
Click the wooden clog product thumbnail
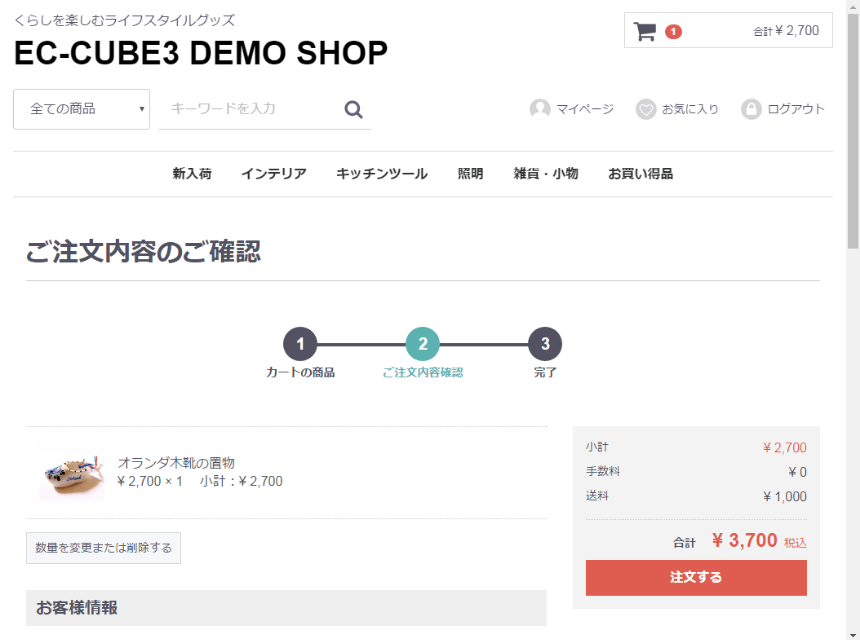click(x=70, y=470)
